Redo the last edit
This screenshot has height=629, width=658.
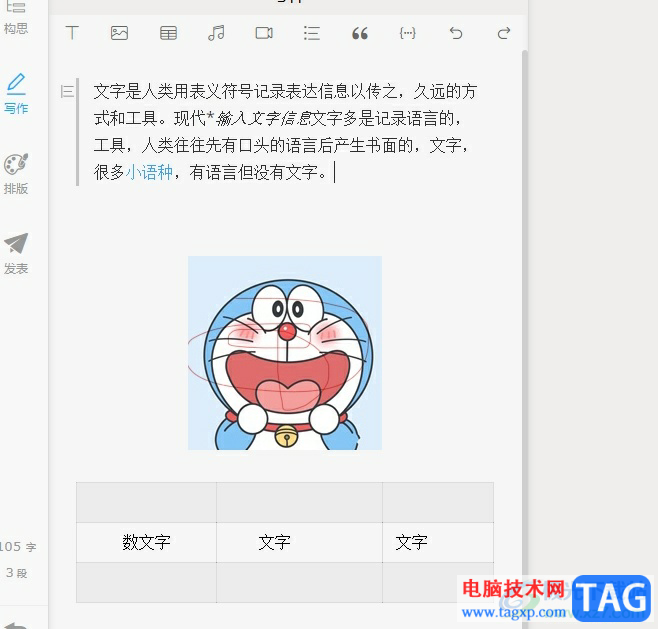[504, 33]
